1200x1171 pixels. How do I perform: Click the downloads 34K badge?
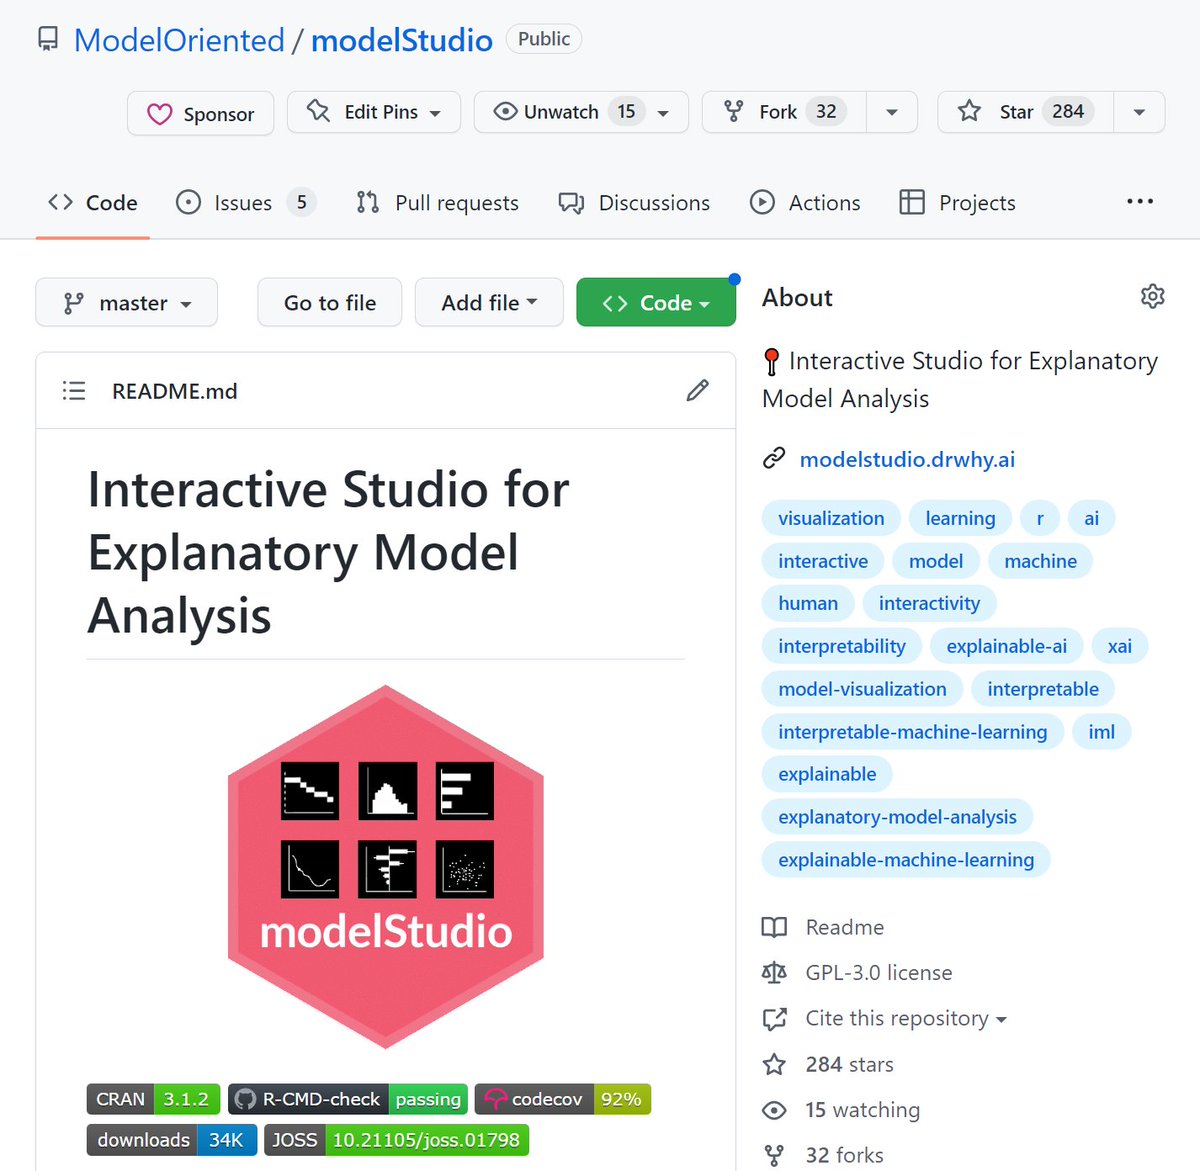click(171, 1140)
